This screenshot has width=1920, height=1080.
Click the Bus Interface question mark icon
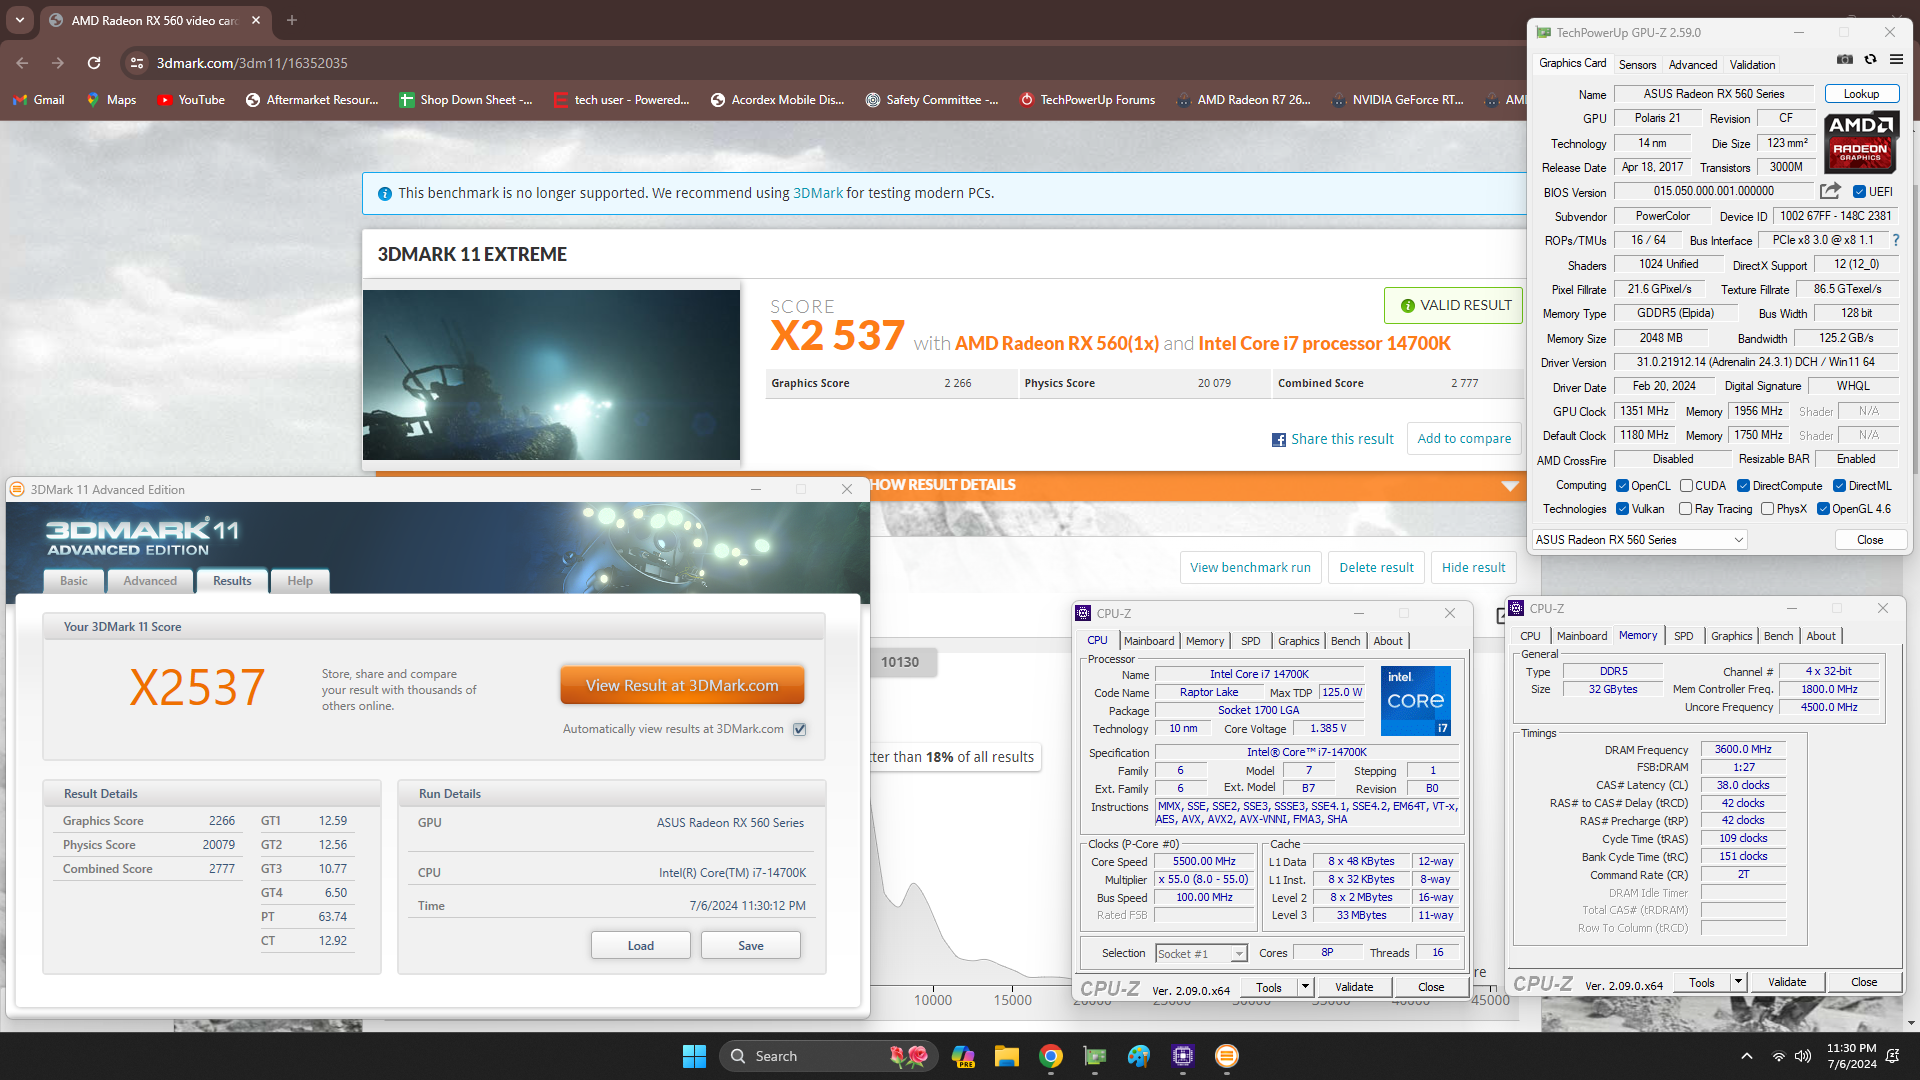1896,240
